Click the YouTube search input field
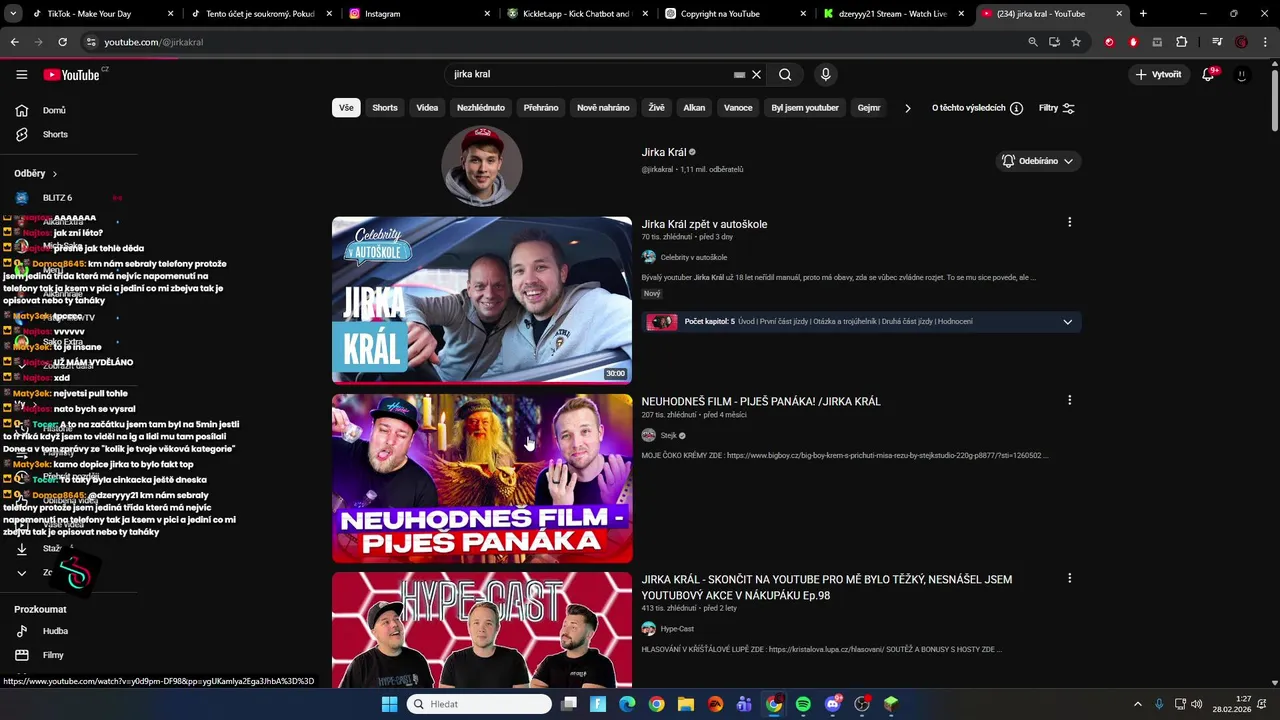This screenshot has height=720, width=1280. (x=590, y=74)
